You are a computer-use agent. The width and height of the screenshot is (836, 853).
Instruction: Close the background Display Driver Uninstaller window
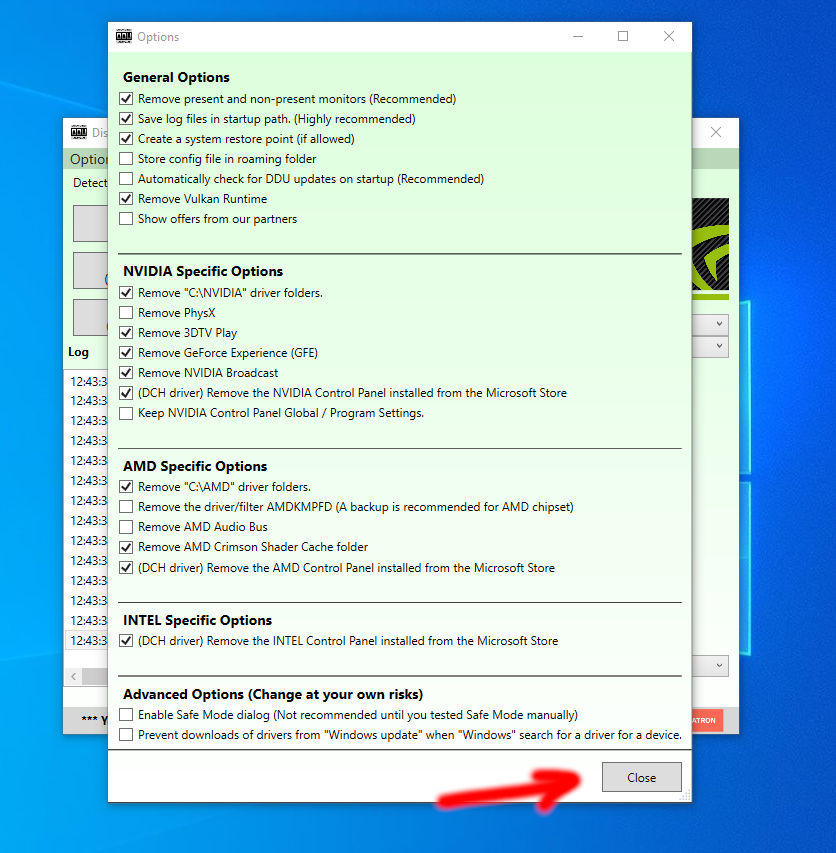[x=716, y=132]
